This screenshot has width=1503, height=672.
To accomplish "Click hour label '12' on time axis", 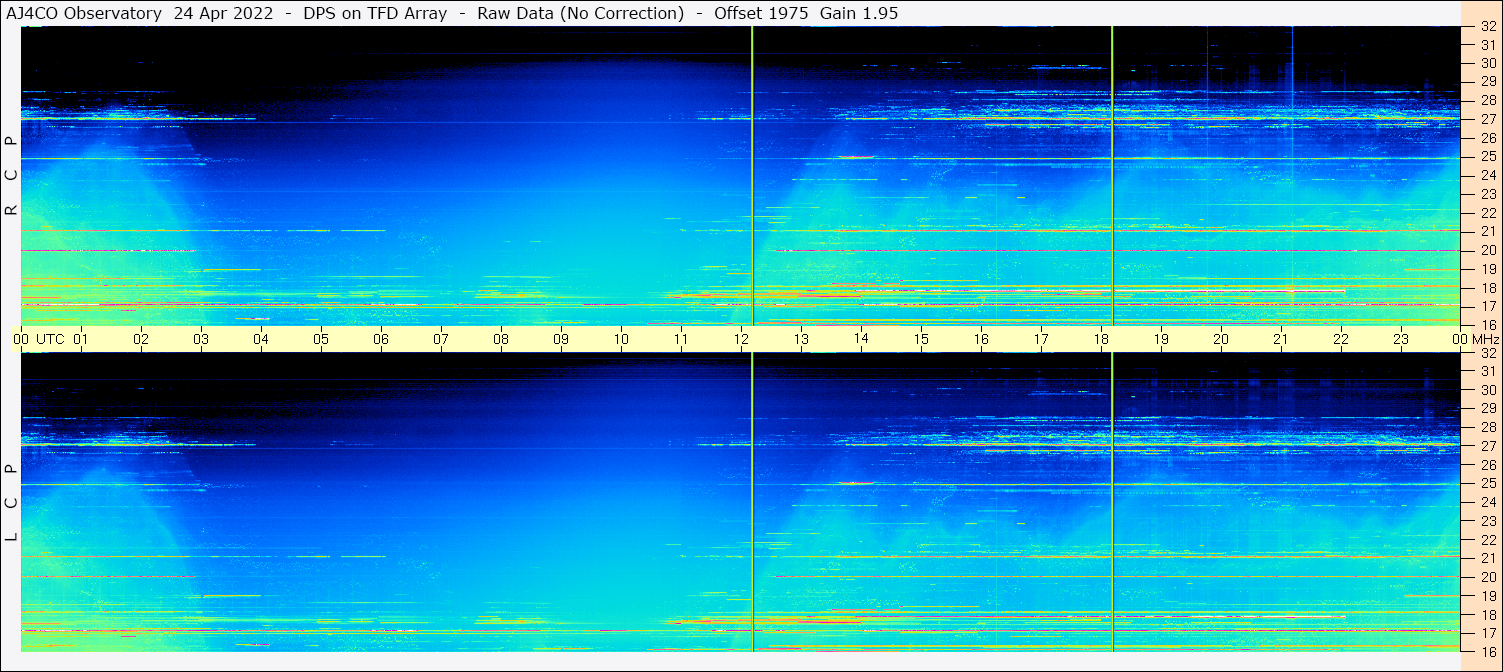I will (x=741, y=339).
